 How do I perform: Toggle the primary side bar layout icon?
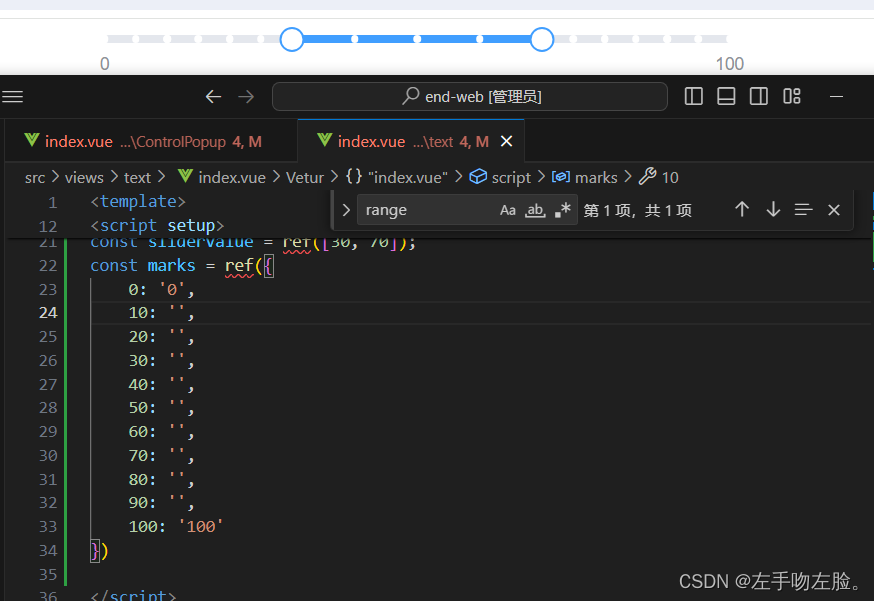(693, 96)
